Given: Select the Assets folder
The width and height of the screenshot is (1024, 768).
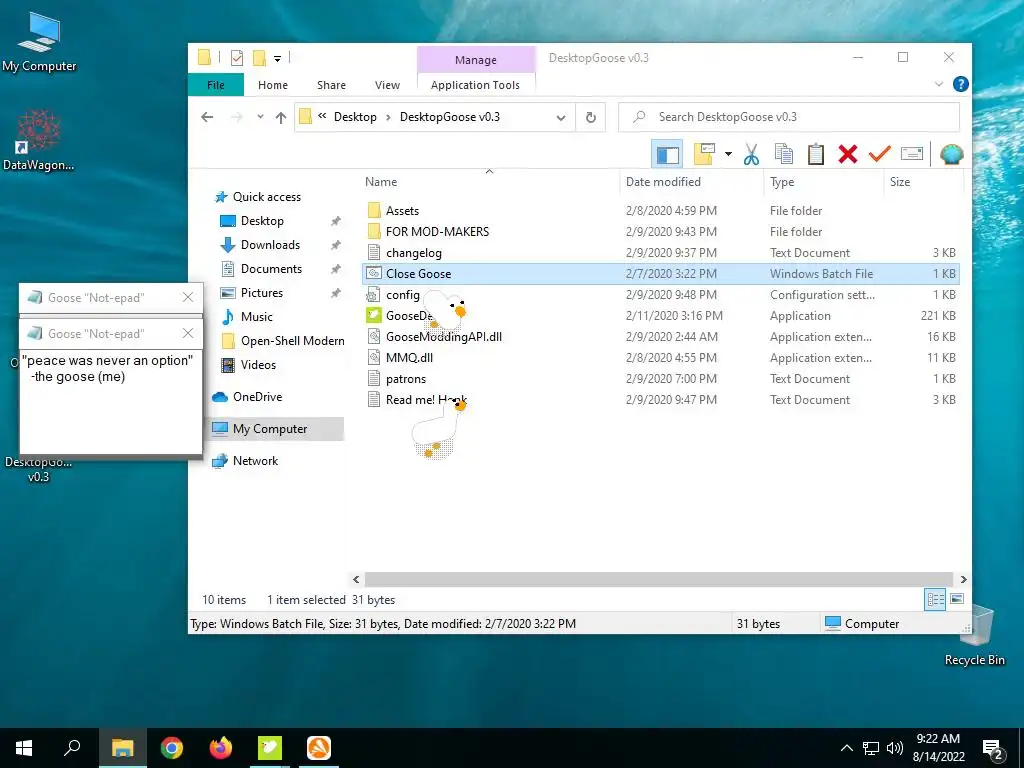Looking at the screenshot, I should (660, 211).
